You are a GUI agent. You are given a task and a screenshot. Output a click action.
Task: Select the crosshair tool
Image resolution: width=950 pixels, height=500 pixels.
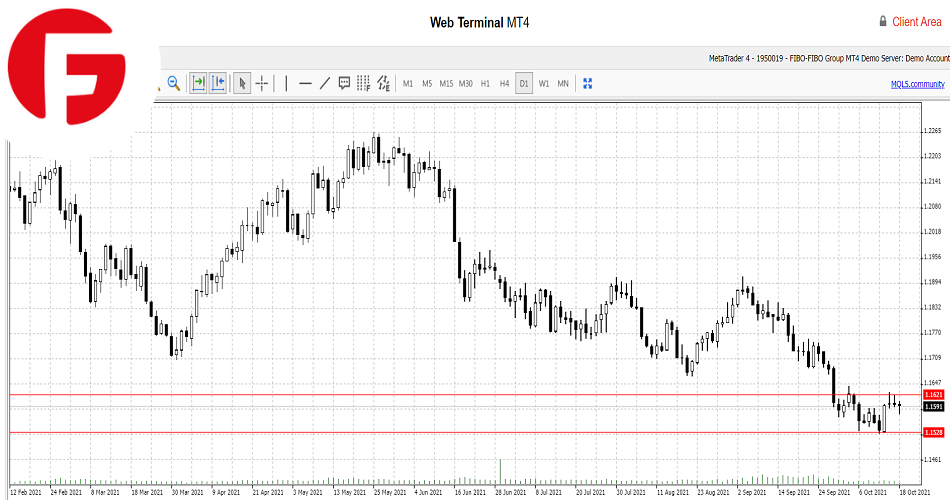pos(262,84)
